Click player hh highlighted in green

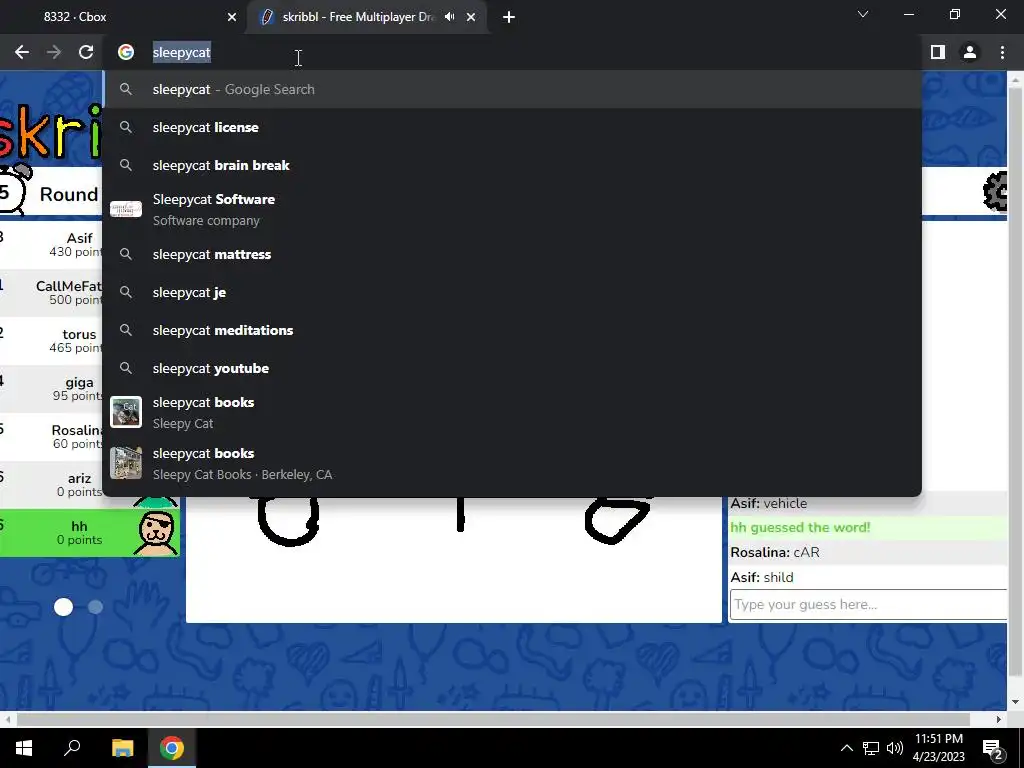[89, 533]
